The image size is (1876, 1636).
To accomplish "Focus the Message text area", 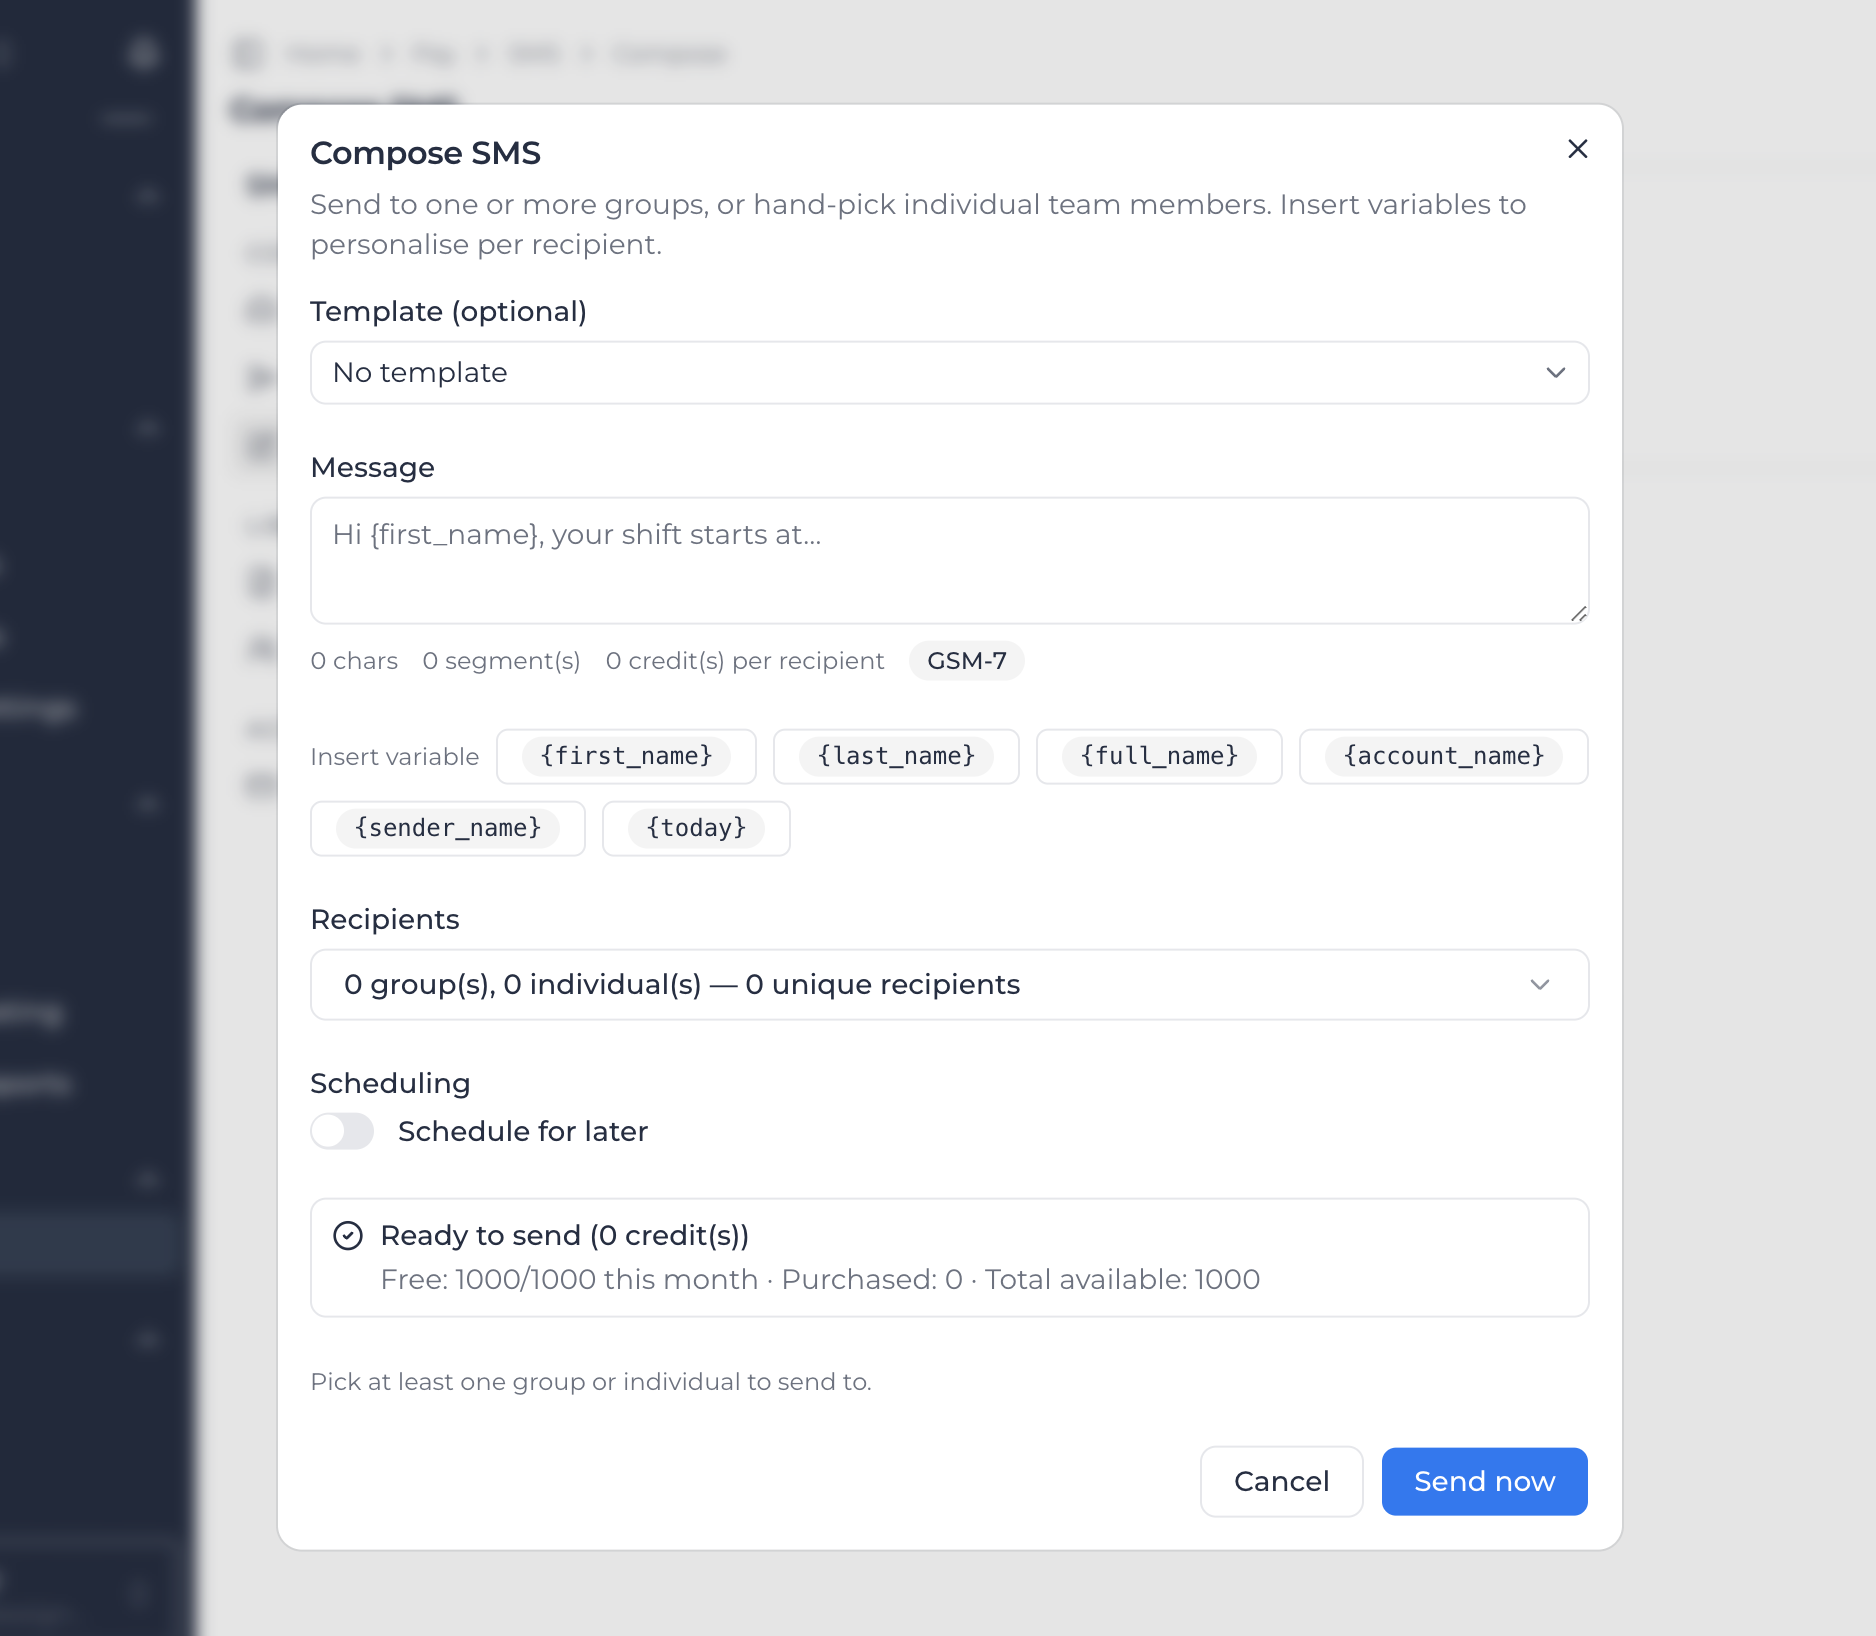I will (x=949, y=560).
